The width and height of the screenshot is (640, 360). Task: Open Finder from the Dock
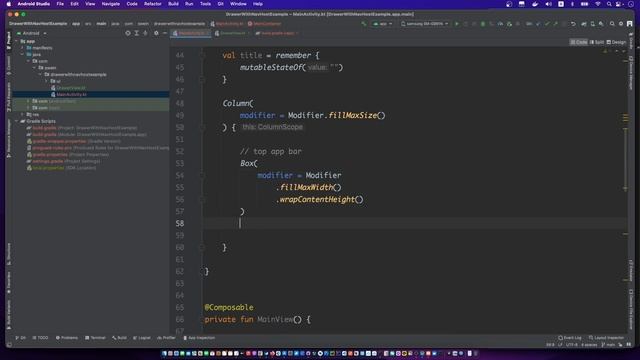164,353
